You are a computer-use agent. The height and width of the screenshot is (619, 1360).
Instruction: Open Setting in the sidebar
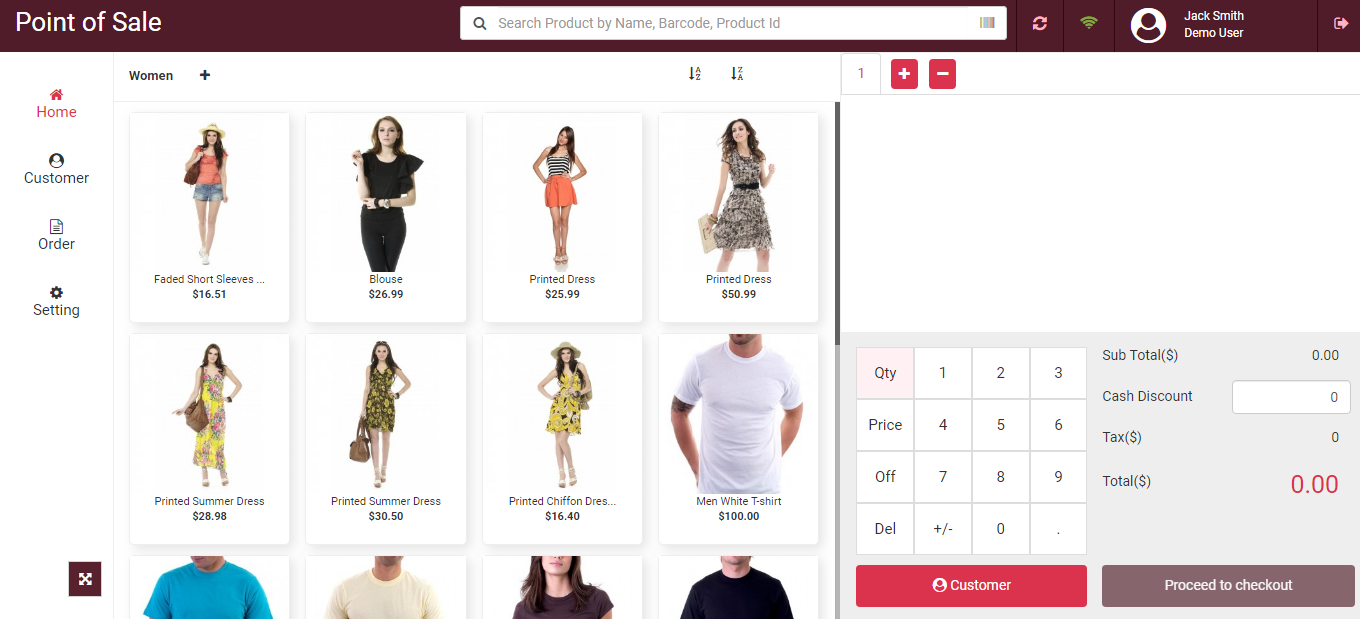point(56,302)
